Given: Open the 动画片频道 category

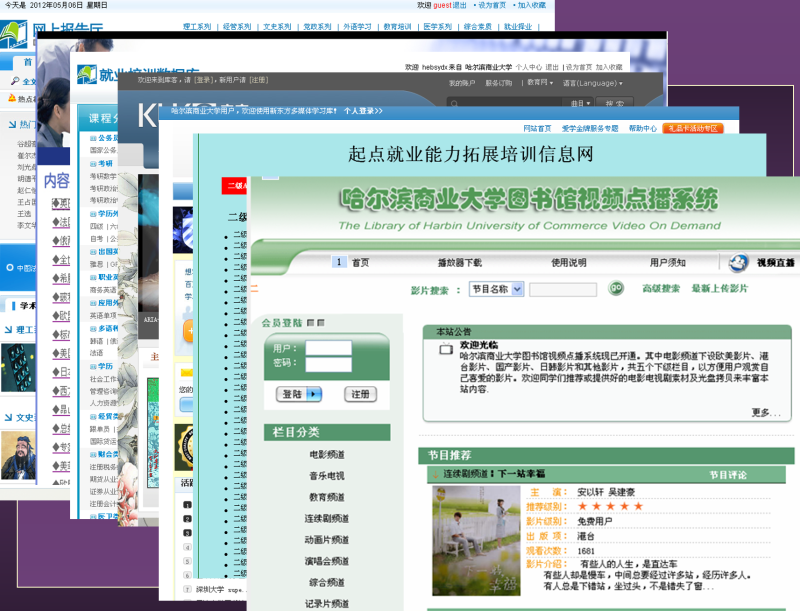Looking at the screenshot, I should click(x=327, y=540).
